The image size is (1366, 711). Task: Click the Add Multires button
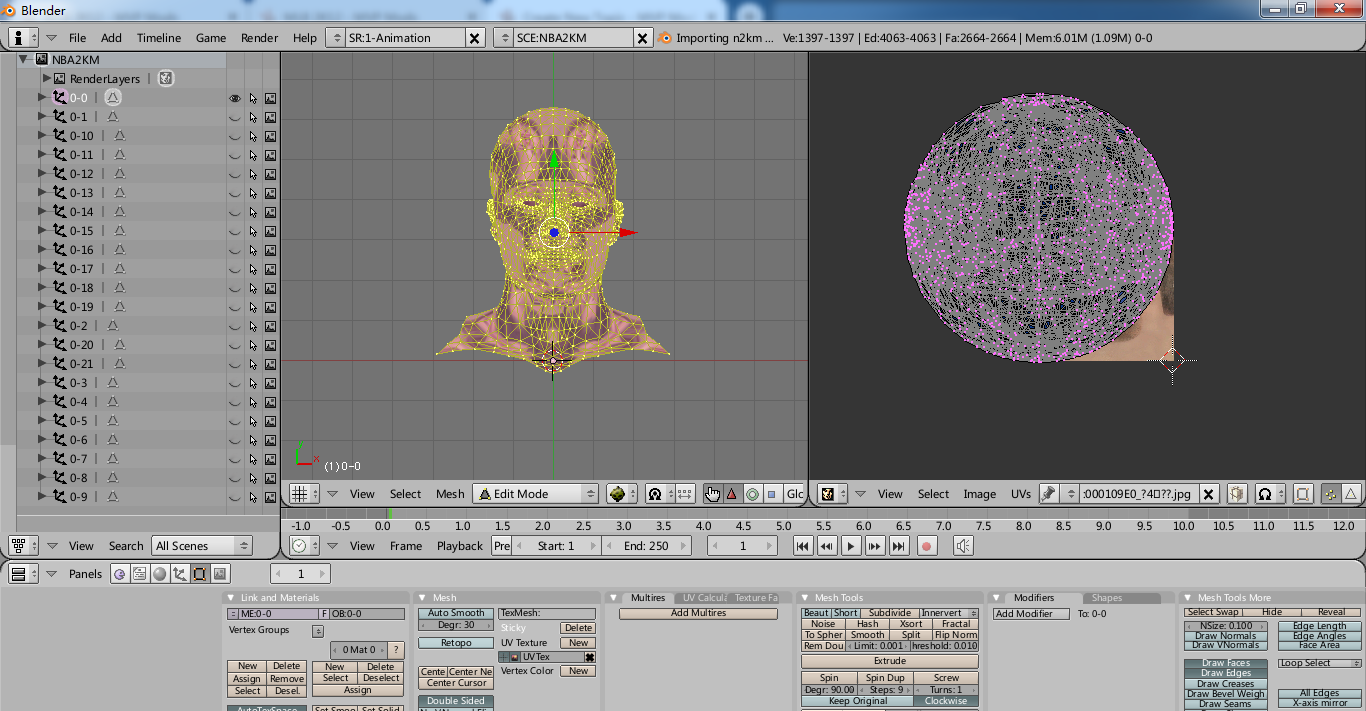click(x=698, y=613)
